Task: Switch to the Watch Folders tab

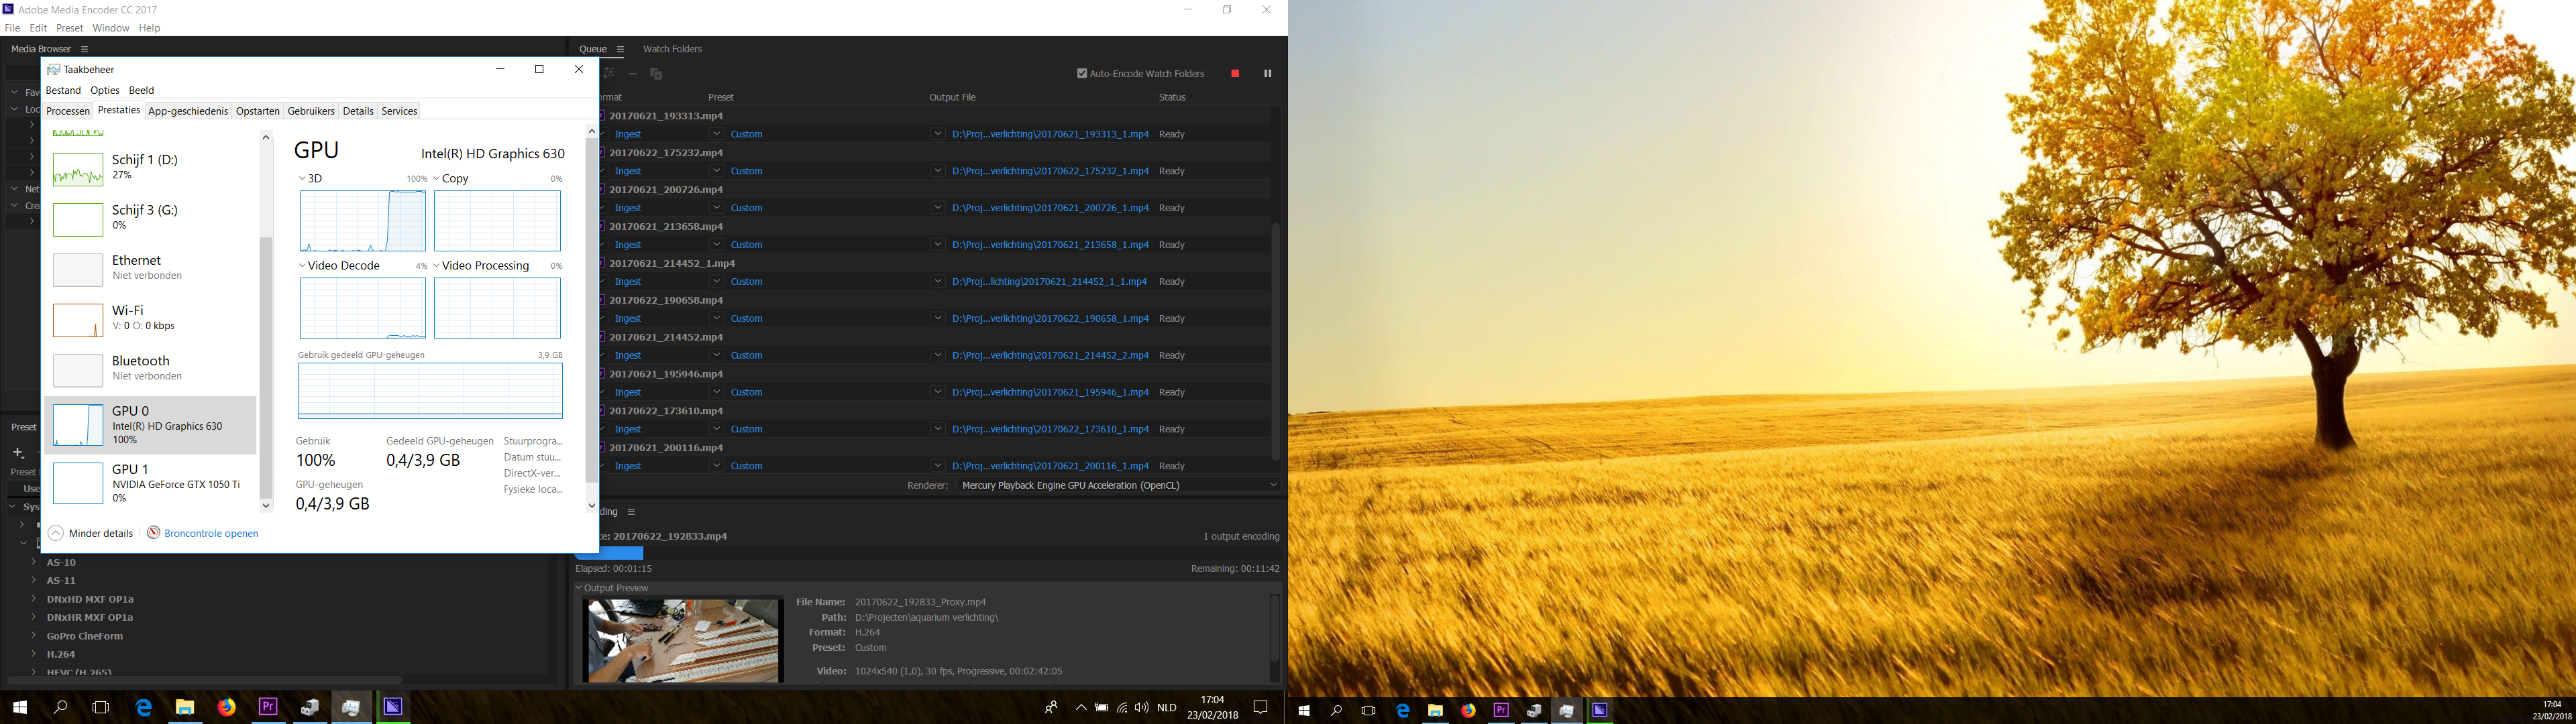Action: tap(672, 49)
